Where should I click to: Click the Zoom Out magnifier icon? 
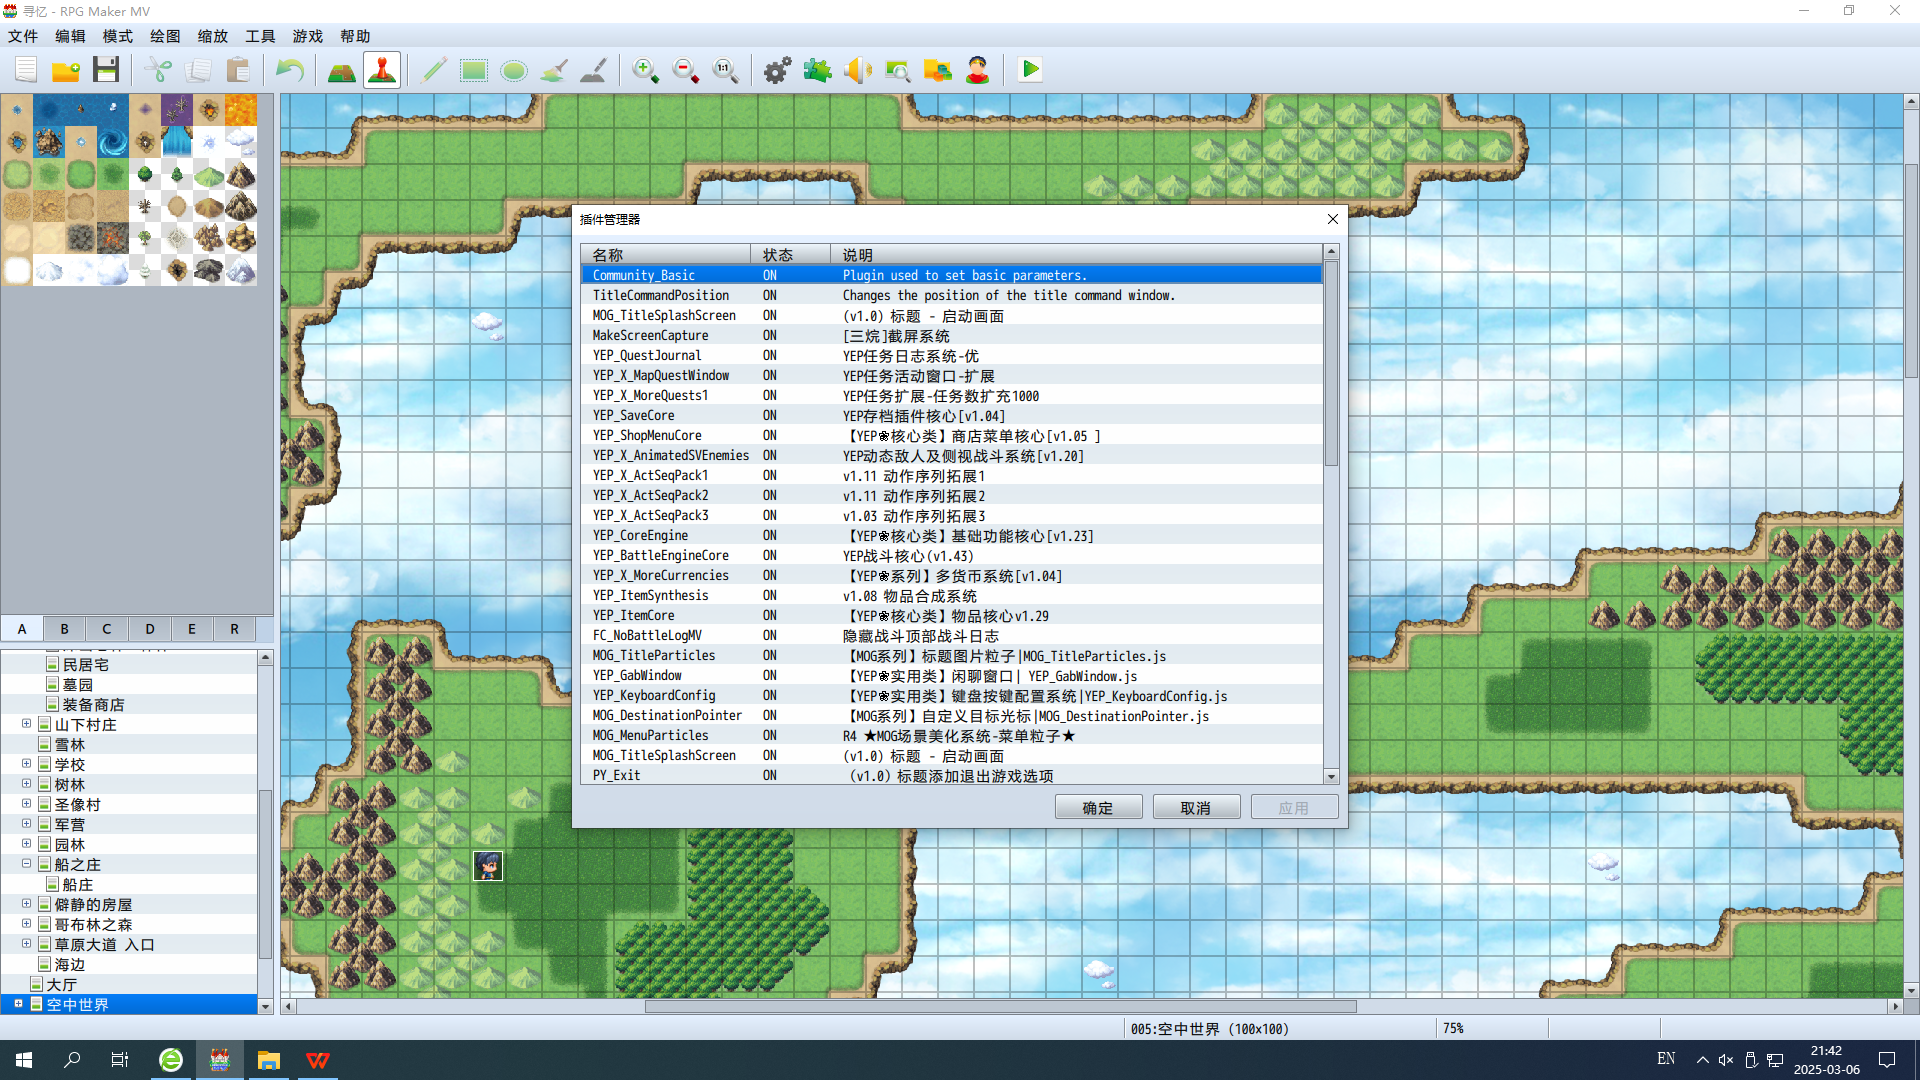686,70
